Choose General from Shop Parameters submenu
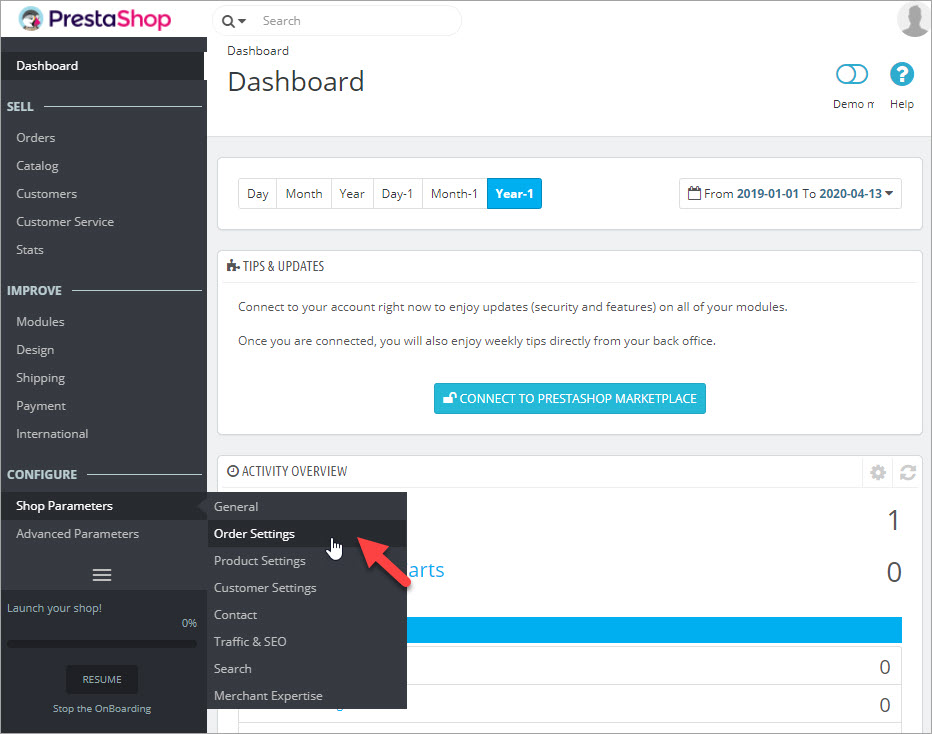Viewport: 932px width, 734px height. (x=307, y=506)
